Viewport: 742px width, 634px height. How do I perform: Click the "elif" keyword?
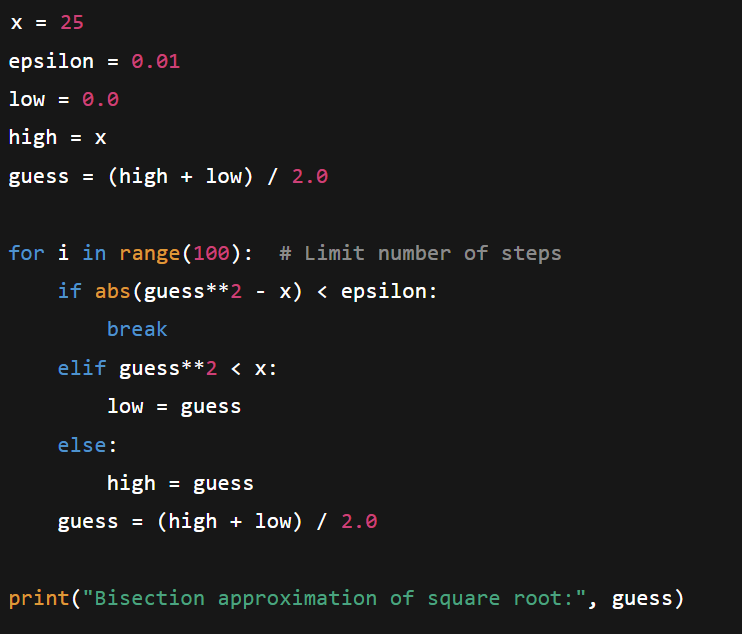(82, 368)
